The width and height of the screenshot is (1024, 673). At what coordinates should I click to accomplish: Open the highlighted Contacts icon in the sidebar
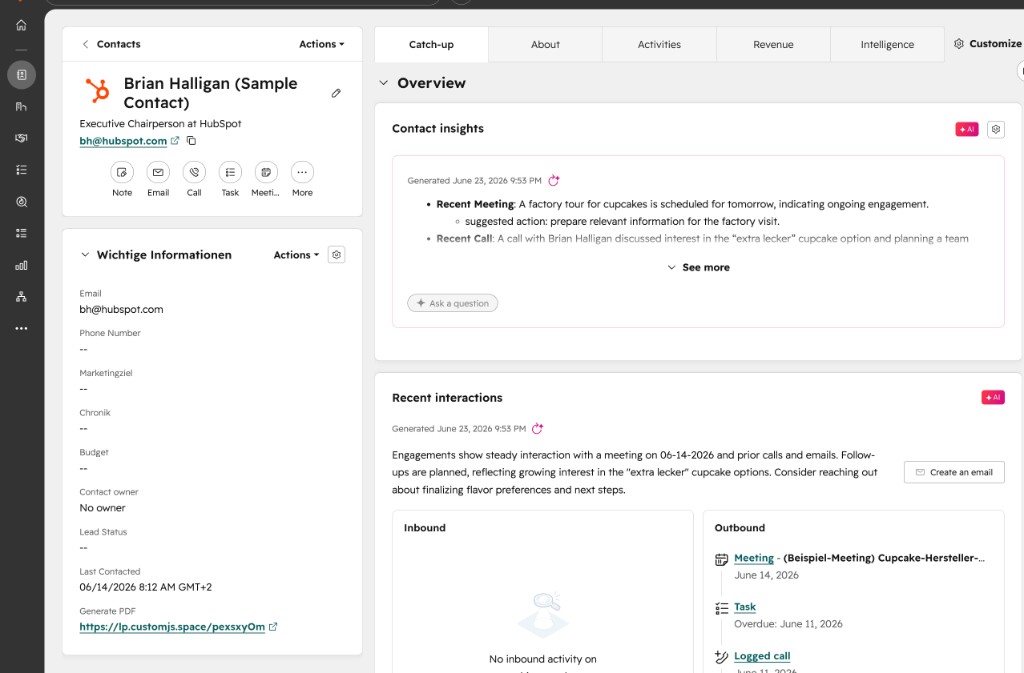coord(22,75)
